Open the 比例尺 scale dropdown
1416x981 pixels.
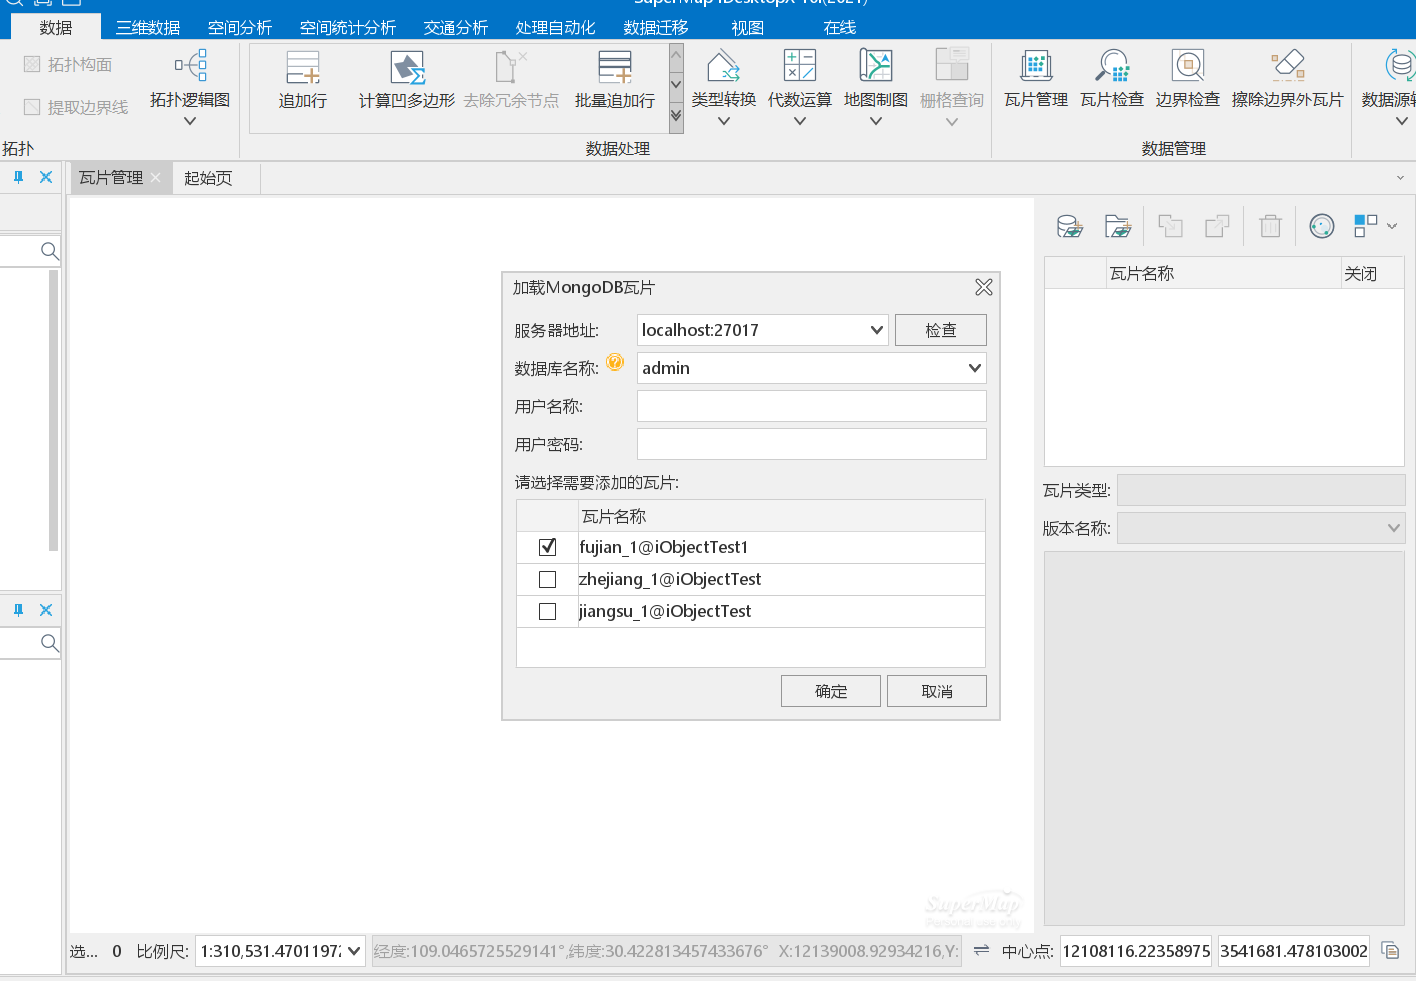(354, 951)
